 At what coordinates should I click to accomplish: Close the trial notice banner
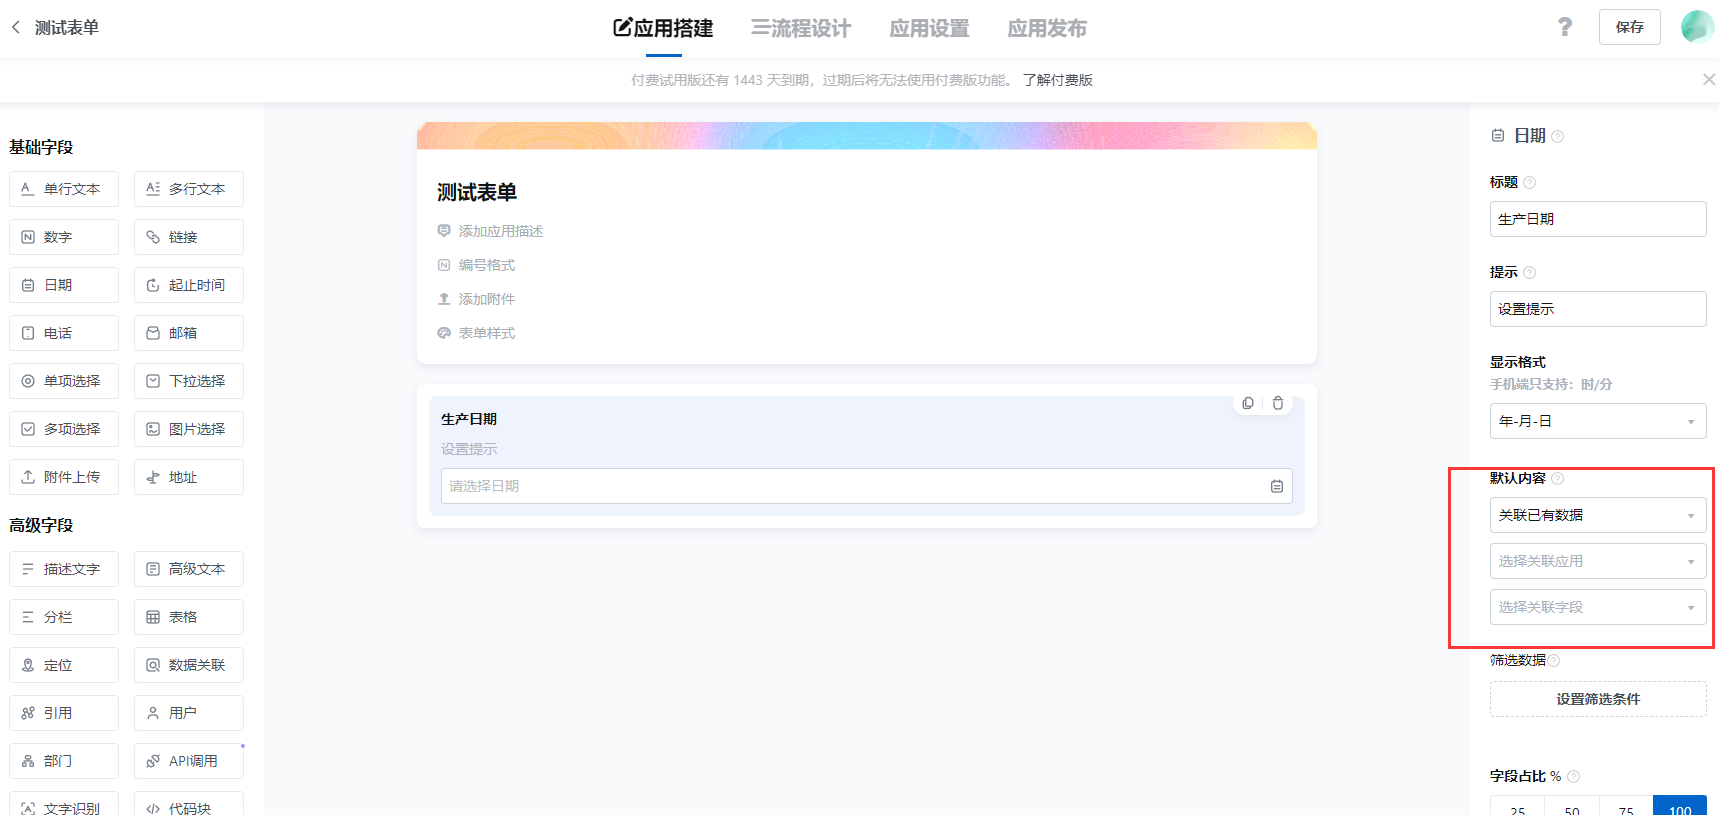pos(1708,79)
